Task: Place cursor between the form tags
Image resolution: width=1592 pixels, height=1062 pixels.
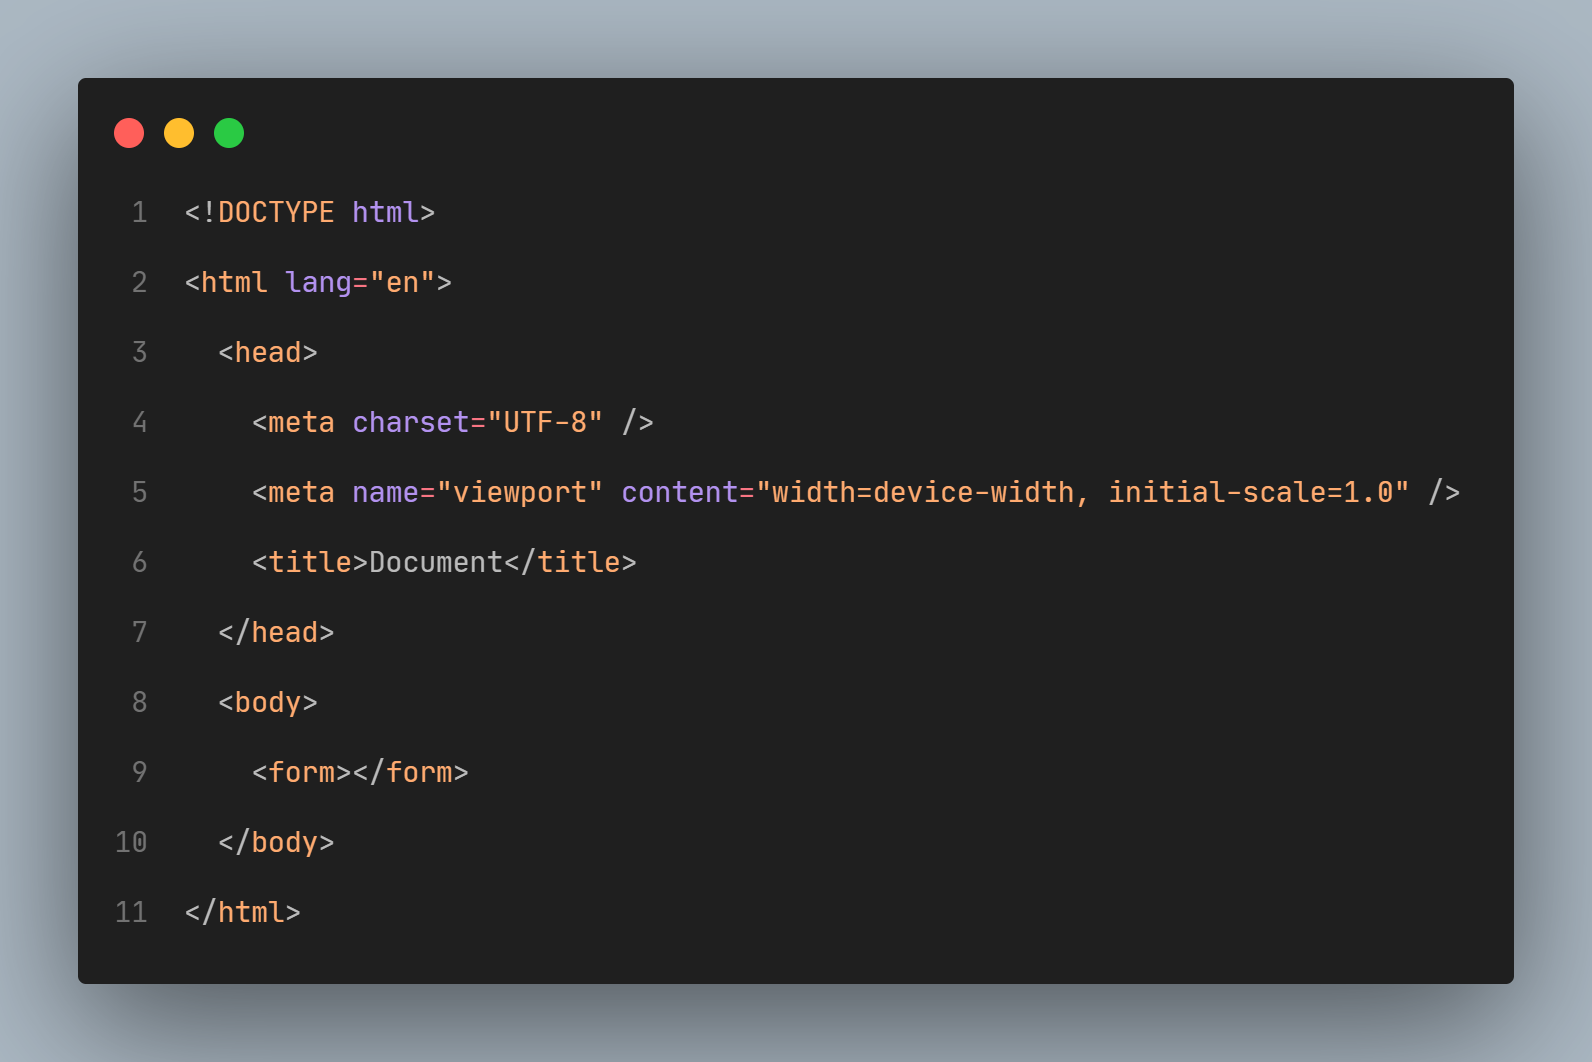Action: [x=352, y=772]
